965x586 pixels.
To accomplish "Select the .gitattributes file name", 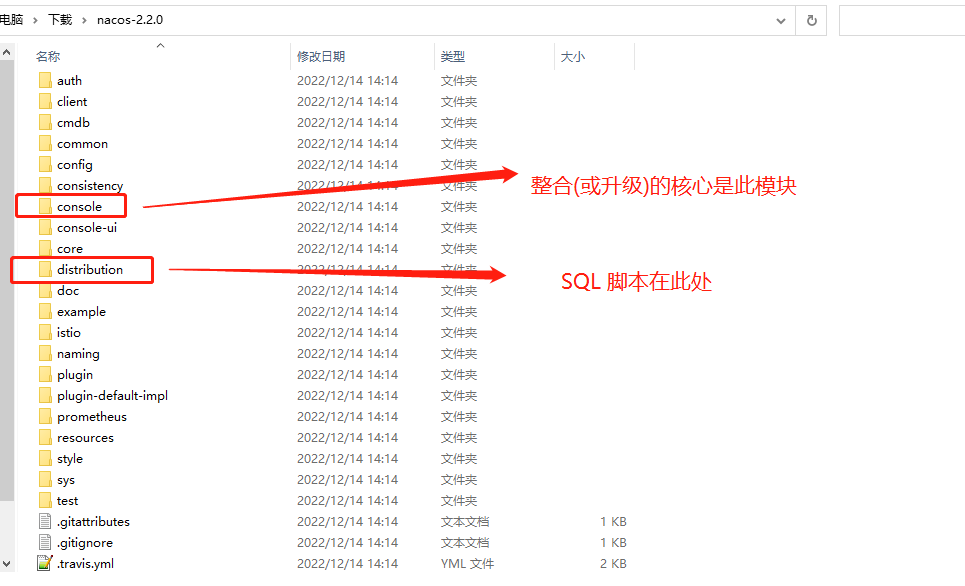I will point(94,522).
